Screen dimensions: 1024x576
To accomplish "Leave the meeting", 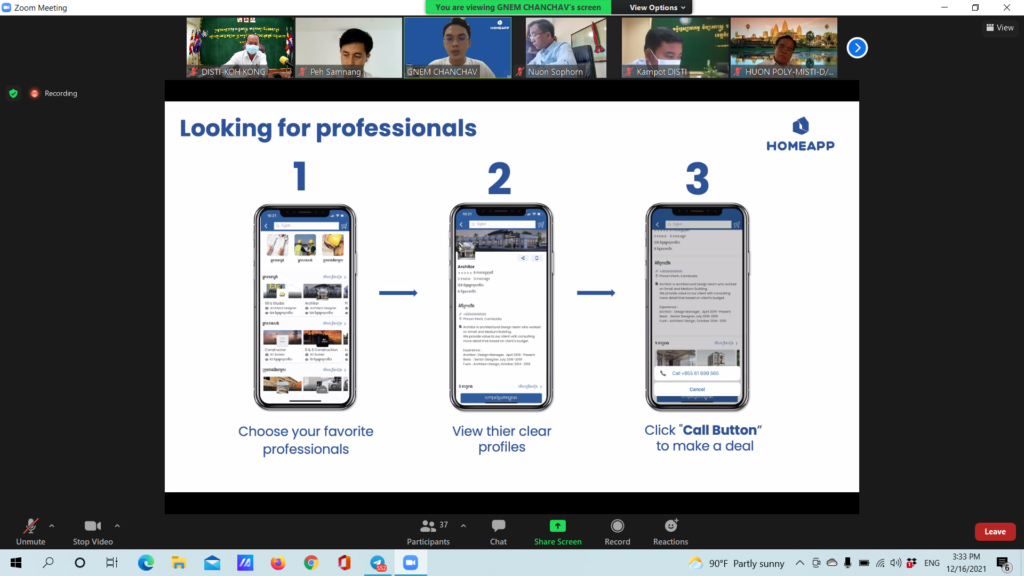I will [994, 532].
